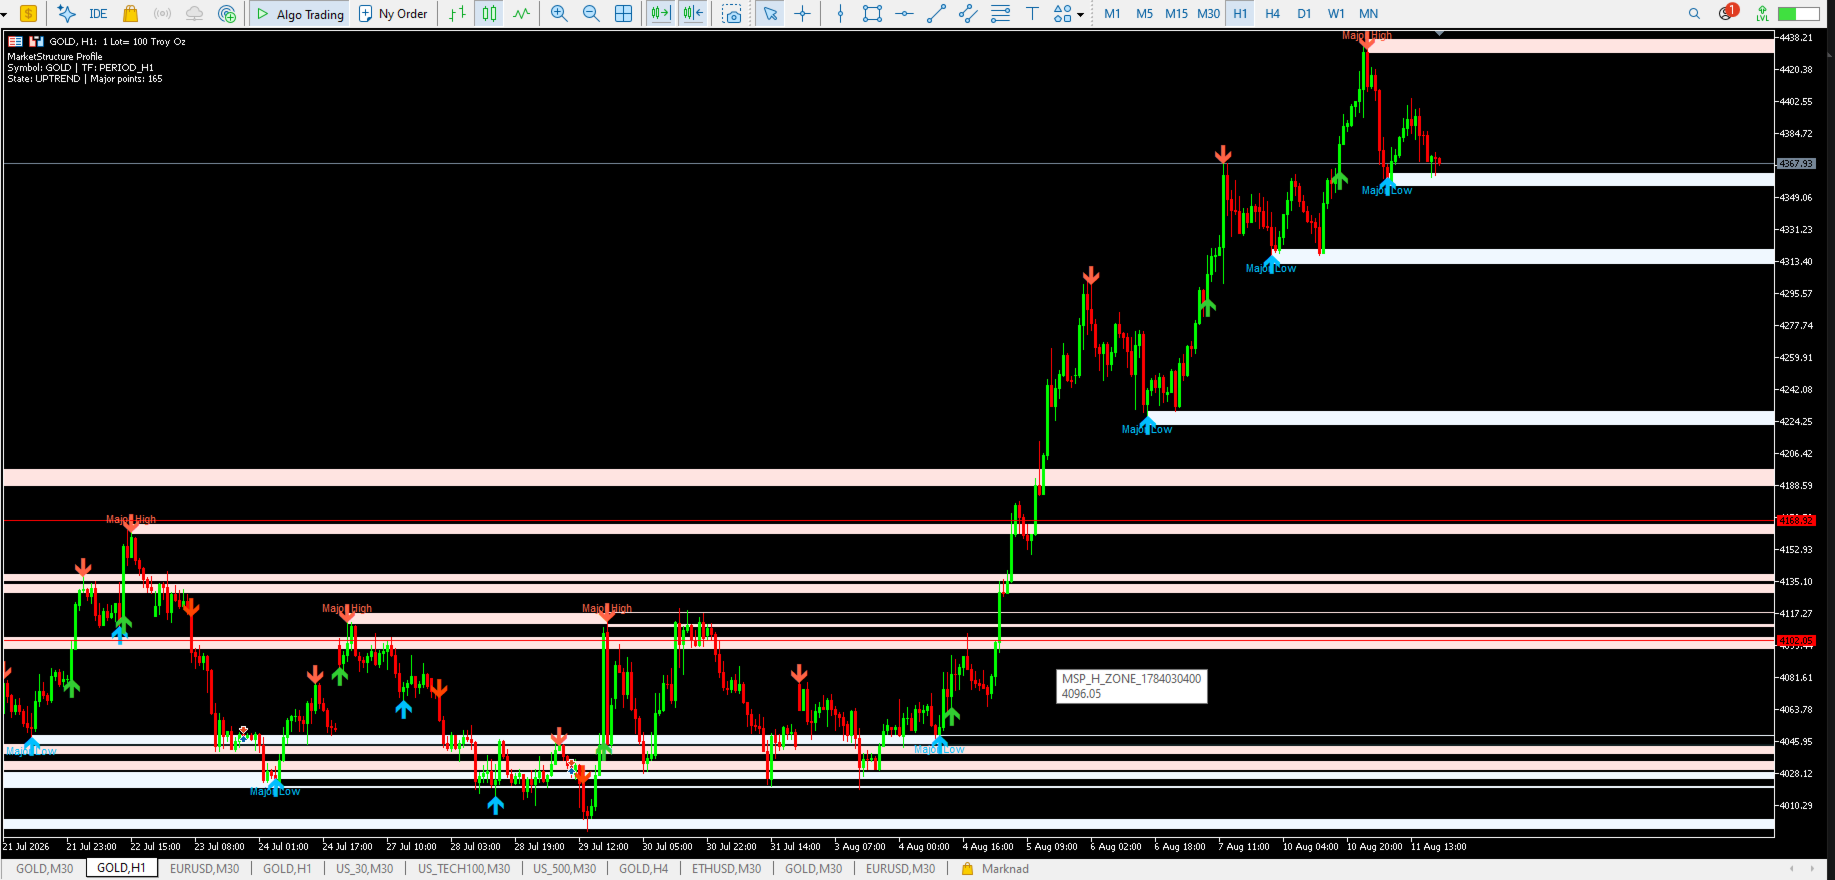Click the MSP_H_ZONE tooltip label
Image resolution: width=1835 pixels, height=880 pixels.
tap(1132, 686)
